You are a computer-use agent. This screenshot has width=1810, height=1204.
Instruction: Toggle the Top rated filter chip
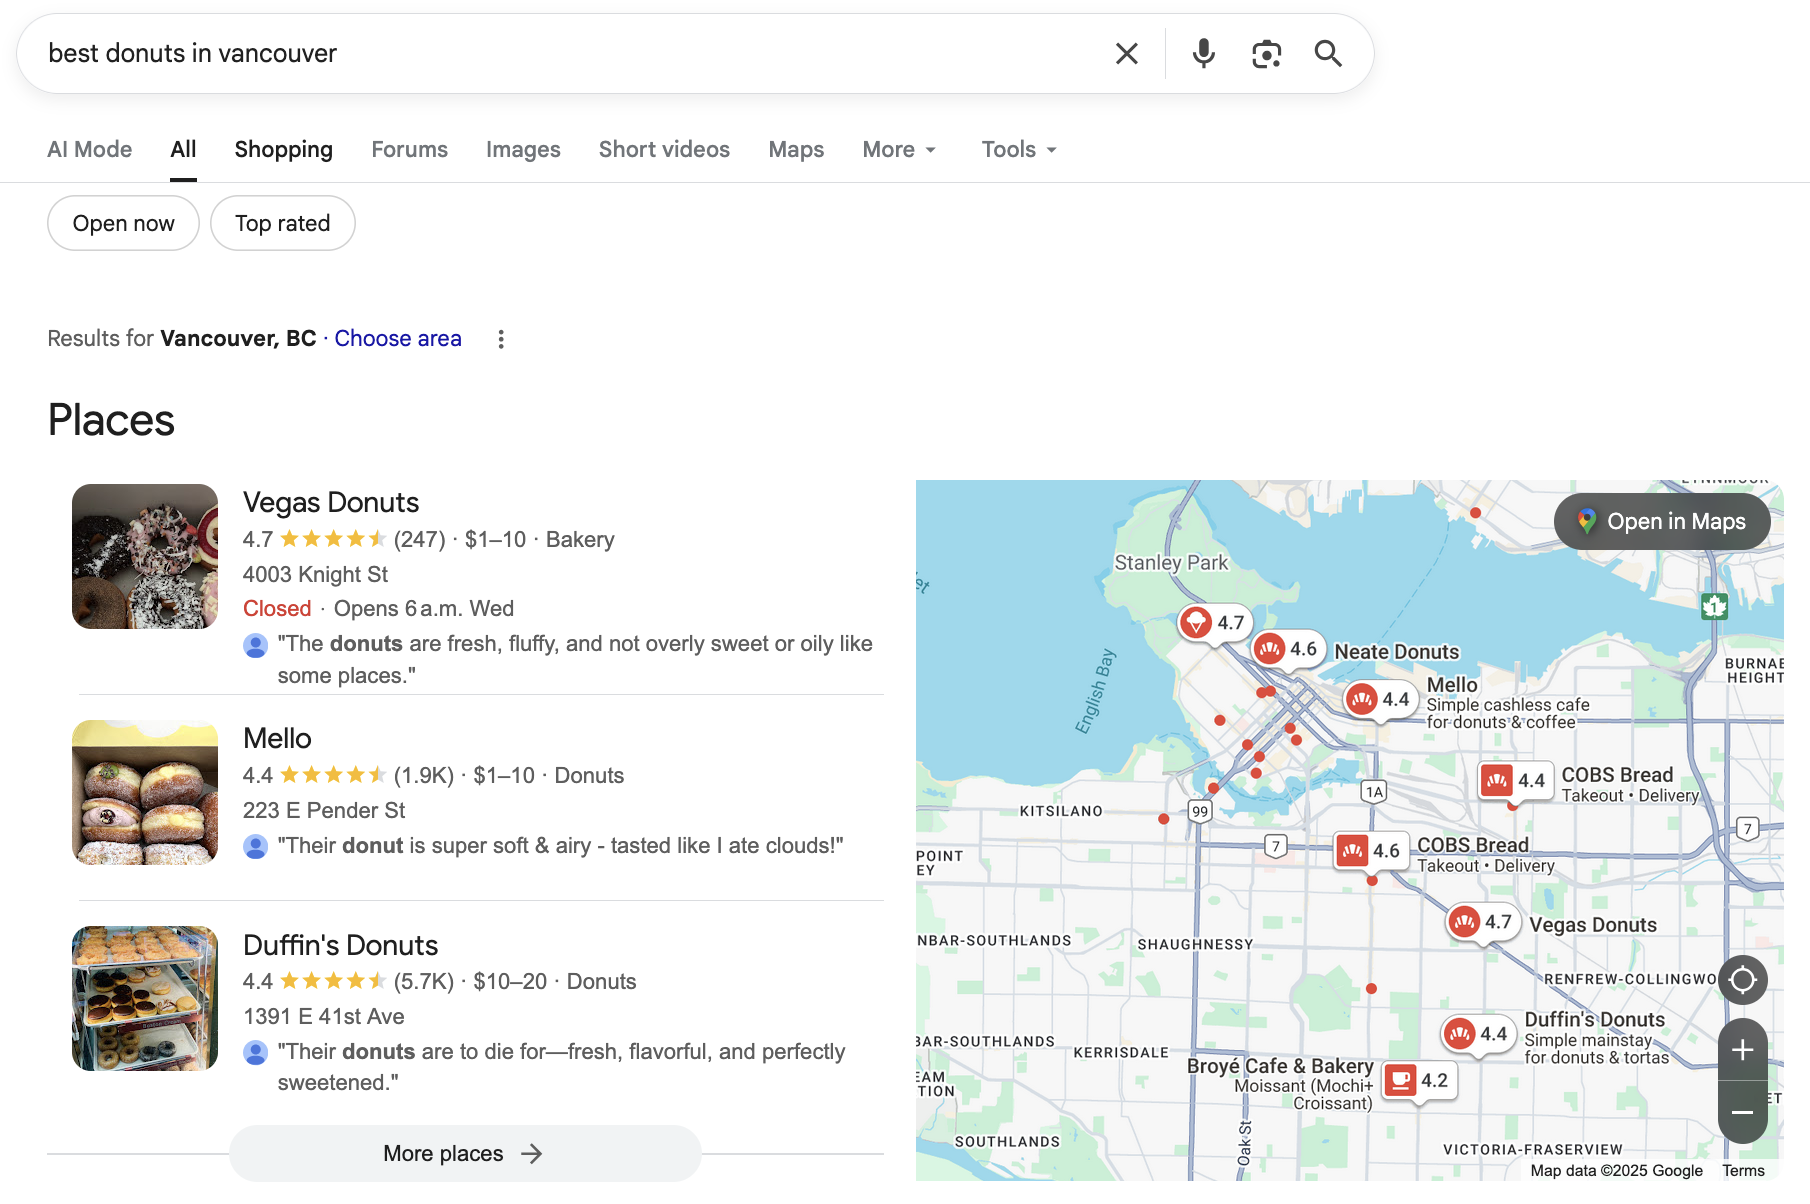click(x=283, y=223)
